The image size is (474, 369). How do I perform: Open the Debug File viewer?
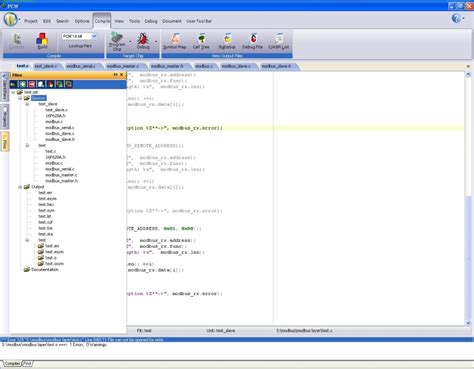pos(253,41)
